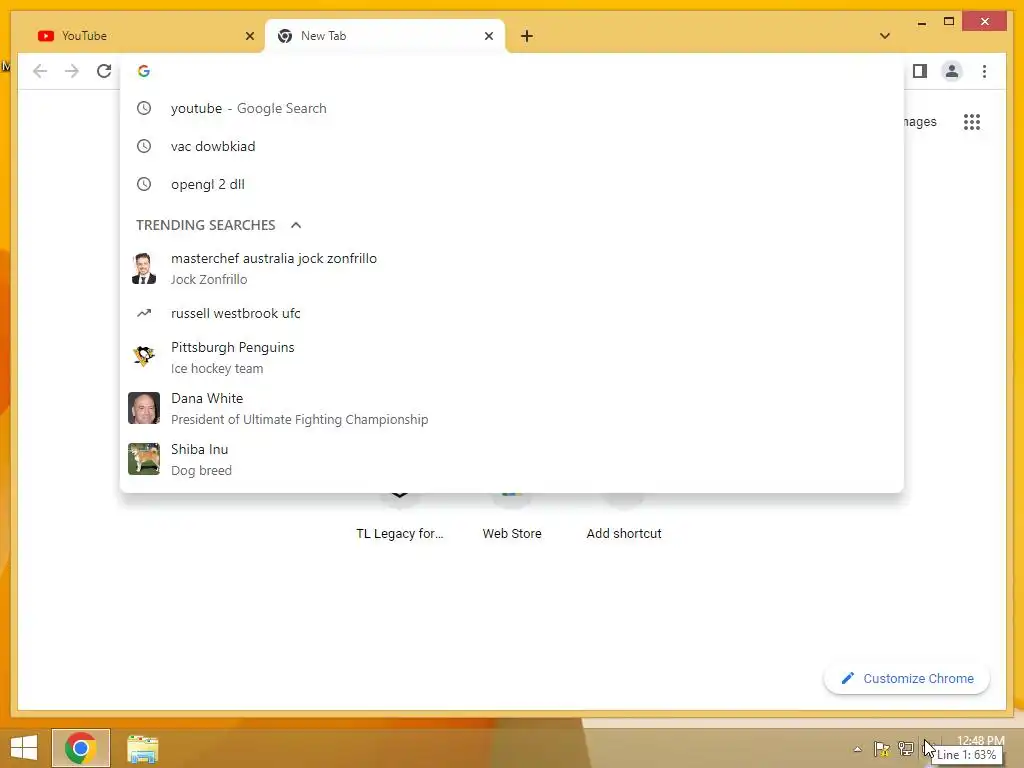Viewport: 1024px width, 768px height.
Task: Open the Images link at top right
Action: [x=920, y=121]
